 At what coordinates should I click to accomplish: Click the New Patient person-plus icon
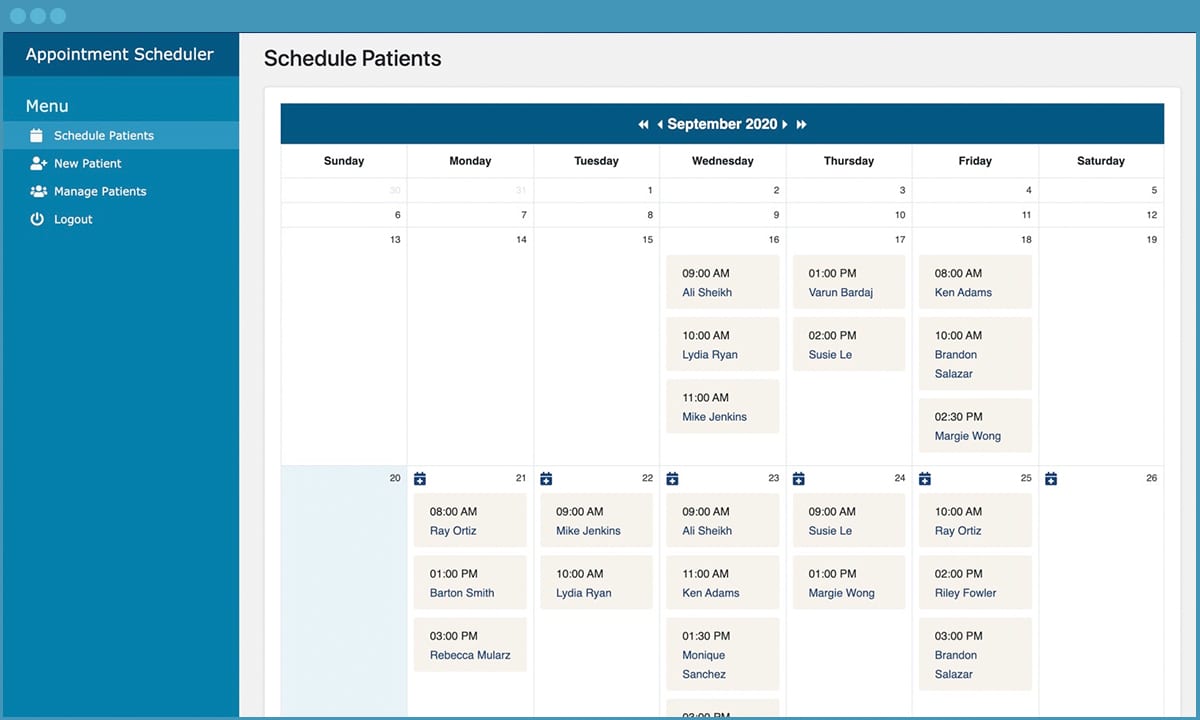click(38, 163)
